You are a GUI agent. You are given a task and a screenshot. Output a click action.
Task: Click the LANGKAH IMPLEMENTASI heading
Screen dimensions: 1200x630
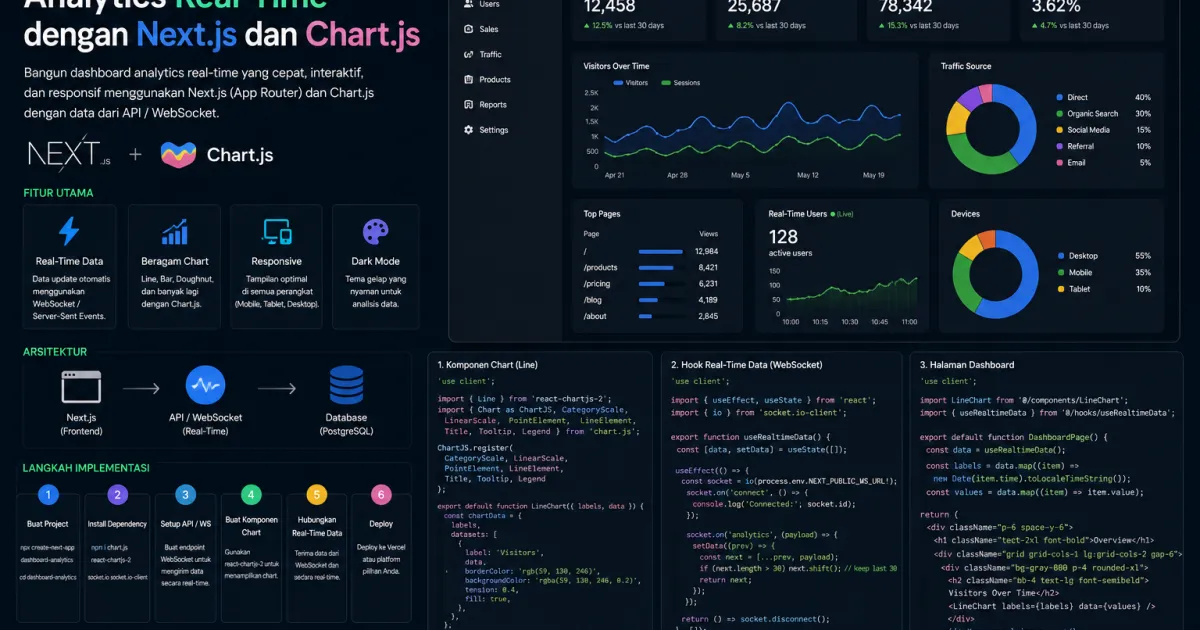86,468
